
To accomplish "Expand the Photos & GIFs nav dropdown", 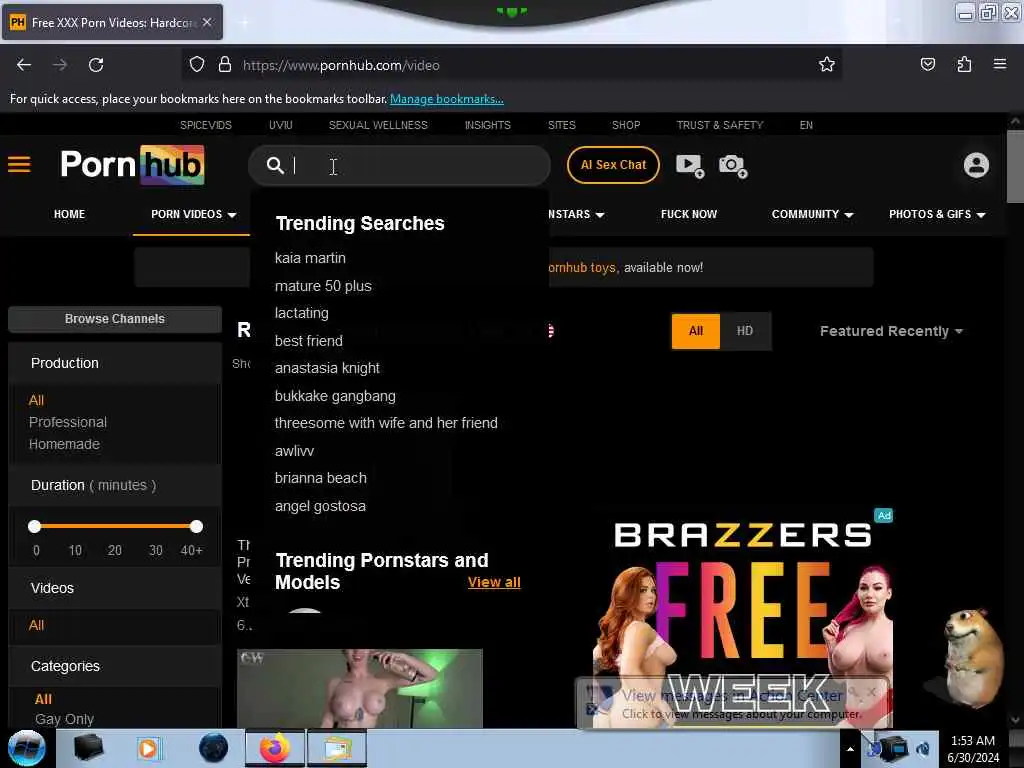I will click(936, 214).
